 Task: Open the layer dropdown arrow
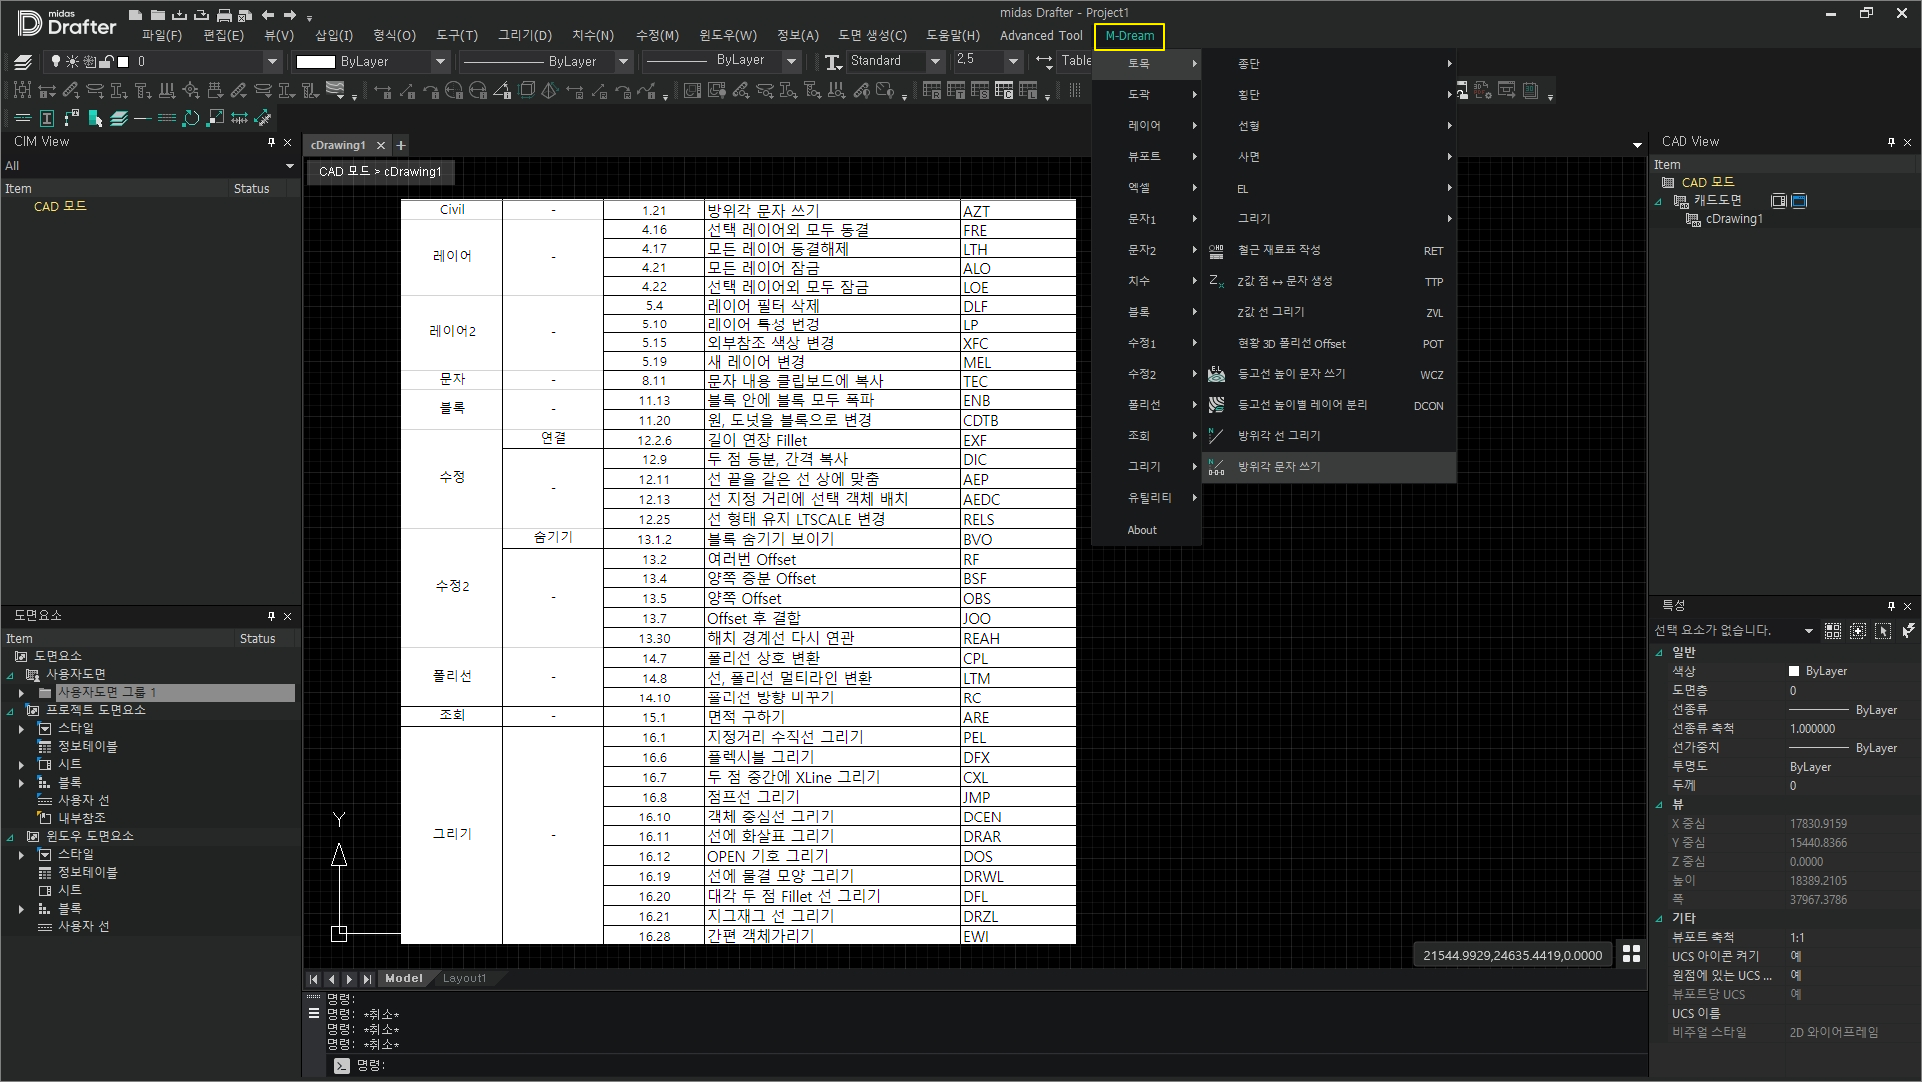click(272, 62)
